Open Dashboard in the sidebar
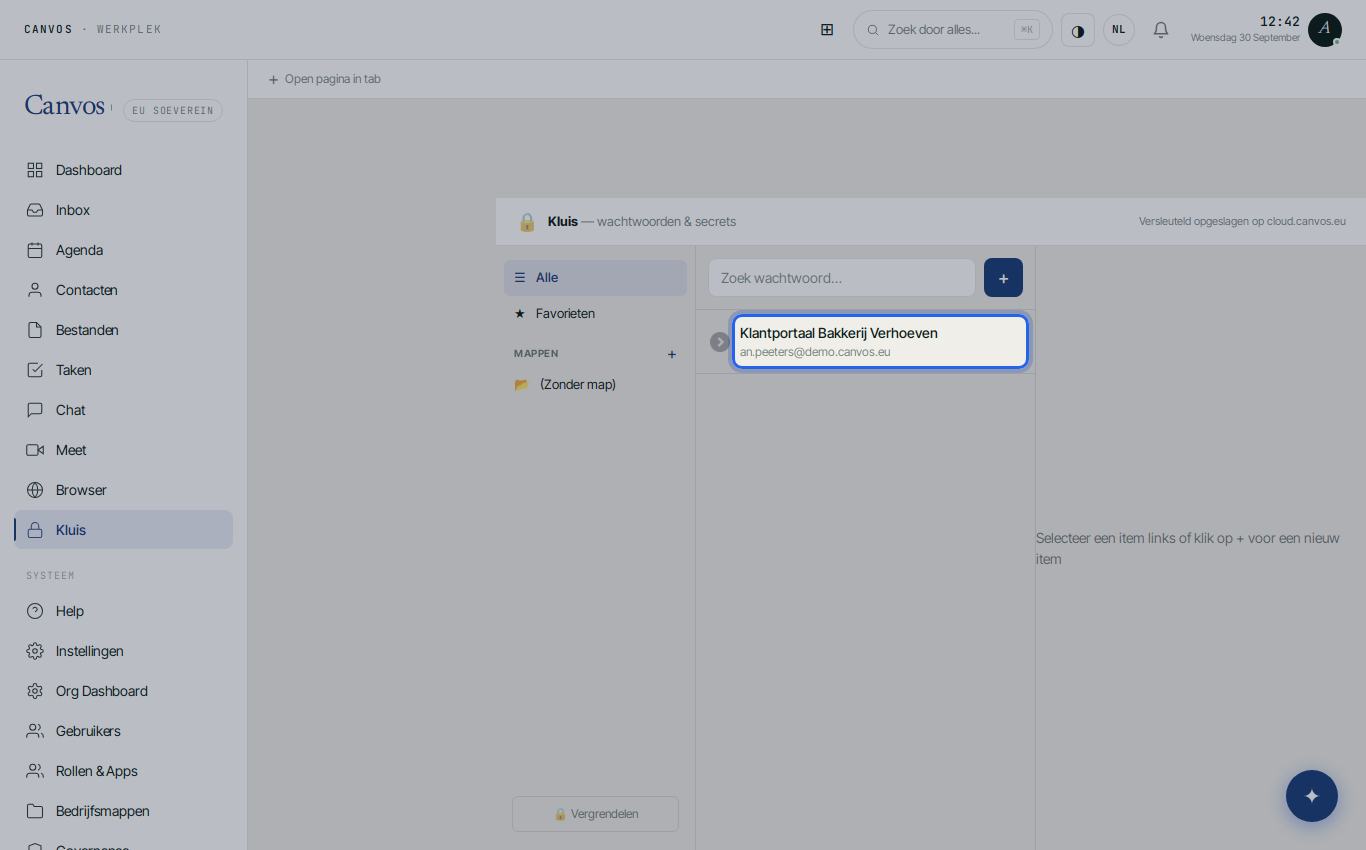Viewport: 1366px width, 850px height. [123, 170]
